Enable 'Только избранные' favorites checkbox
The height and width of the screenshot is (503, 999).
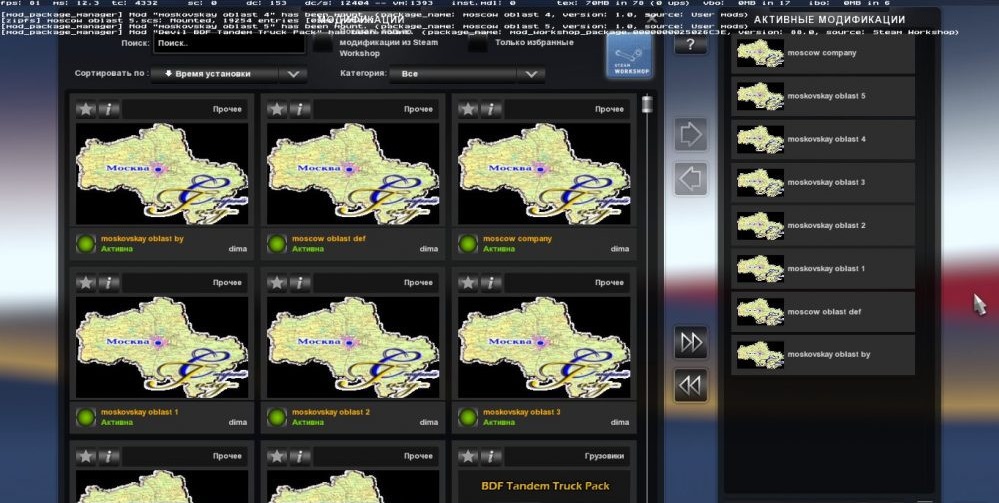[478, 45]
